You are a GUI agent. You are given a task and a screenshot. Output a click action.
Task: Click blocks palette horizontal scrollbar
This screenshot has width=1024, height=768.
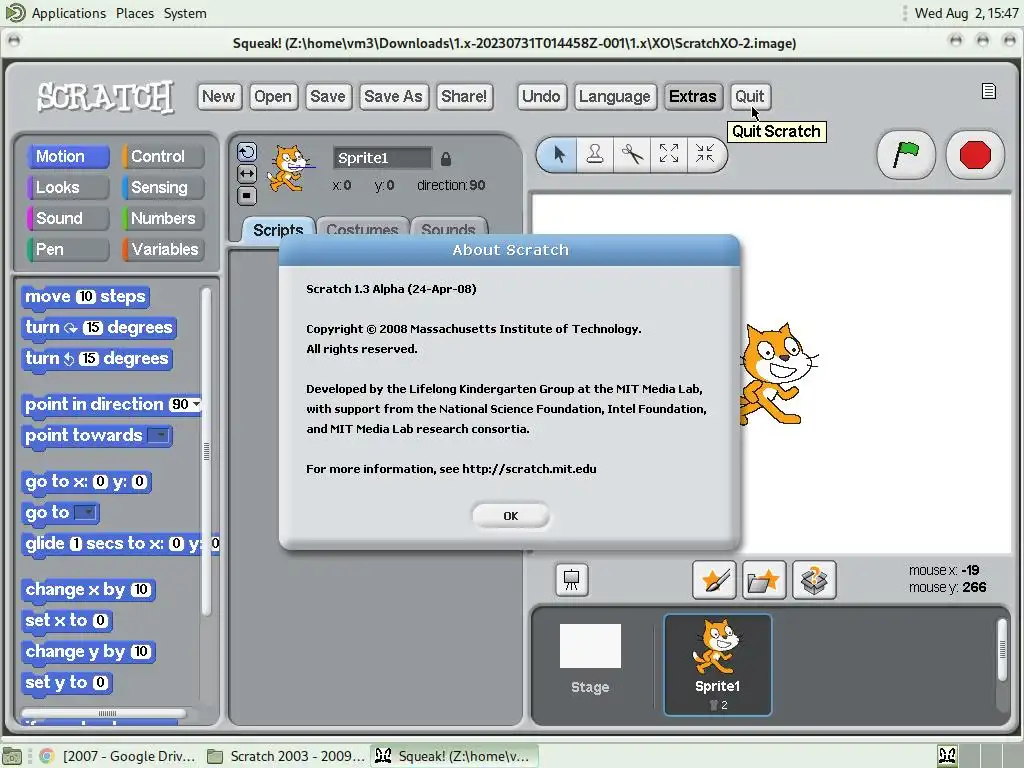(x=104, y=713)
